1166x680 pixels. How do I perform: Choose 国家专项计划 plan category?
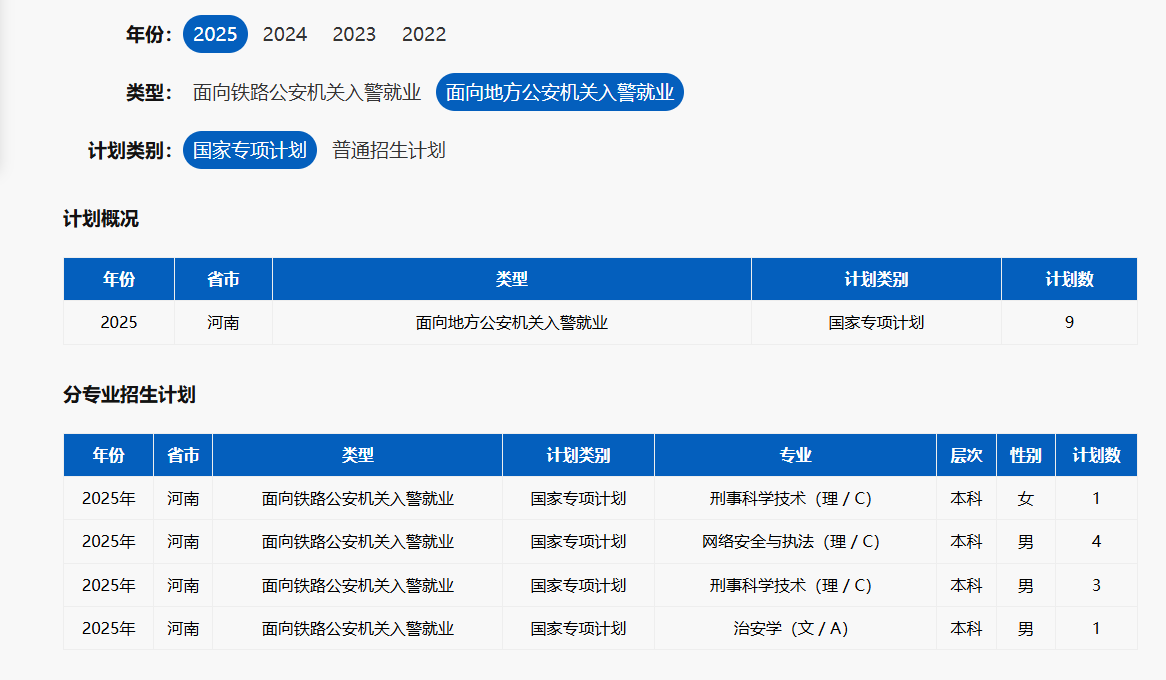pos(249,150)
